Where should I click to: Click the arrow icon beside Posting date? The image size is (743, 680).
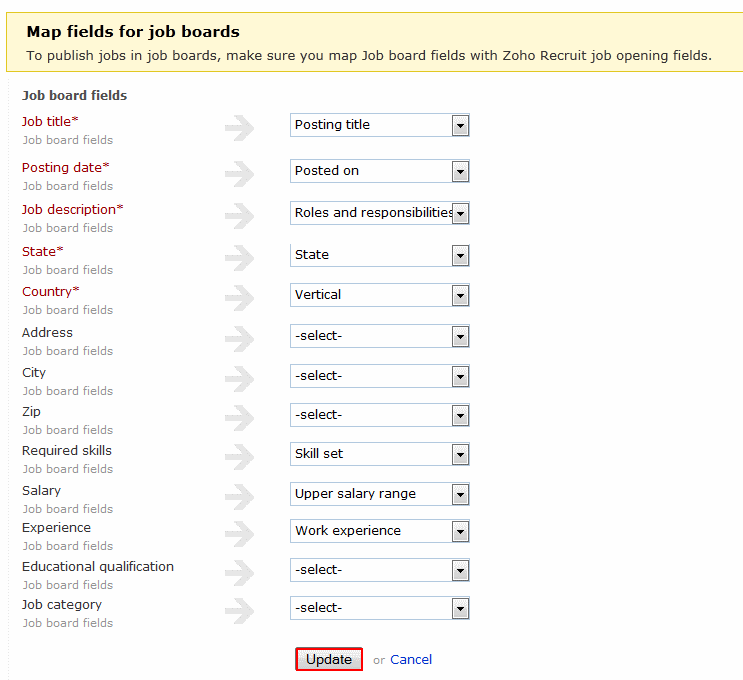click(x=240, y=173)
